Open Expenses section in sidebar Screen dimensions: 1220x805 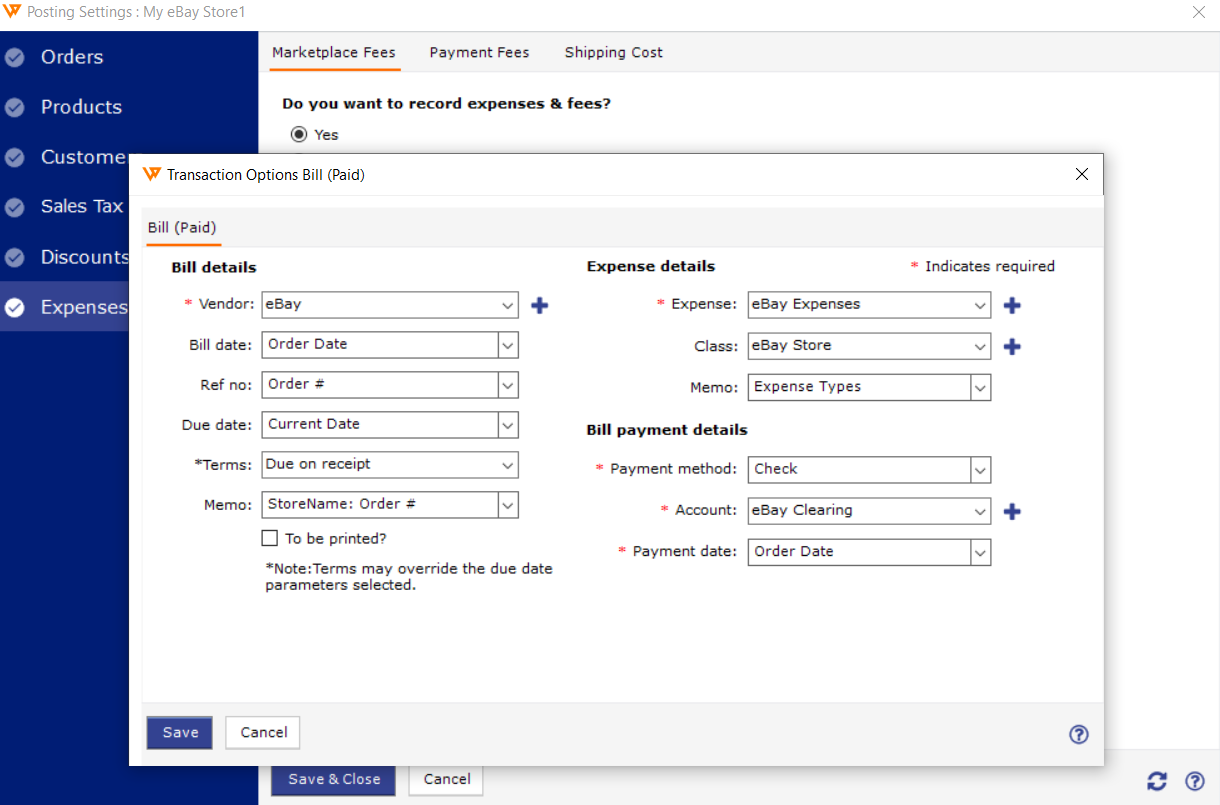64,307
